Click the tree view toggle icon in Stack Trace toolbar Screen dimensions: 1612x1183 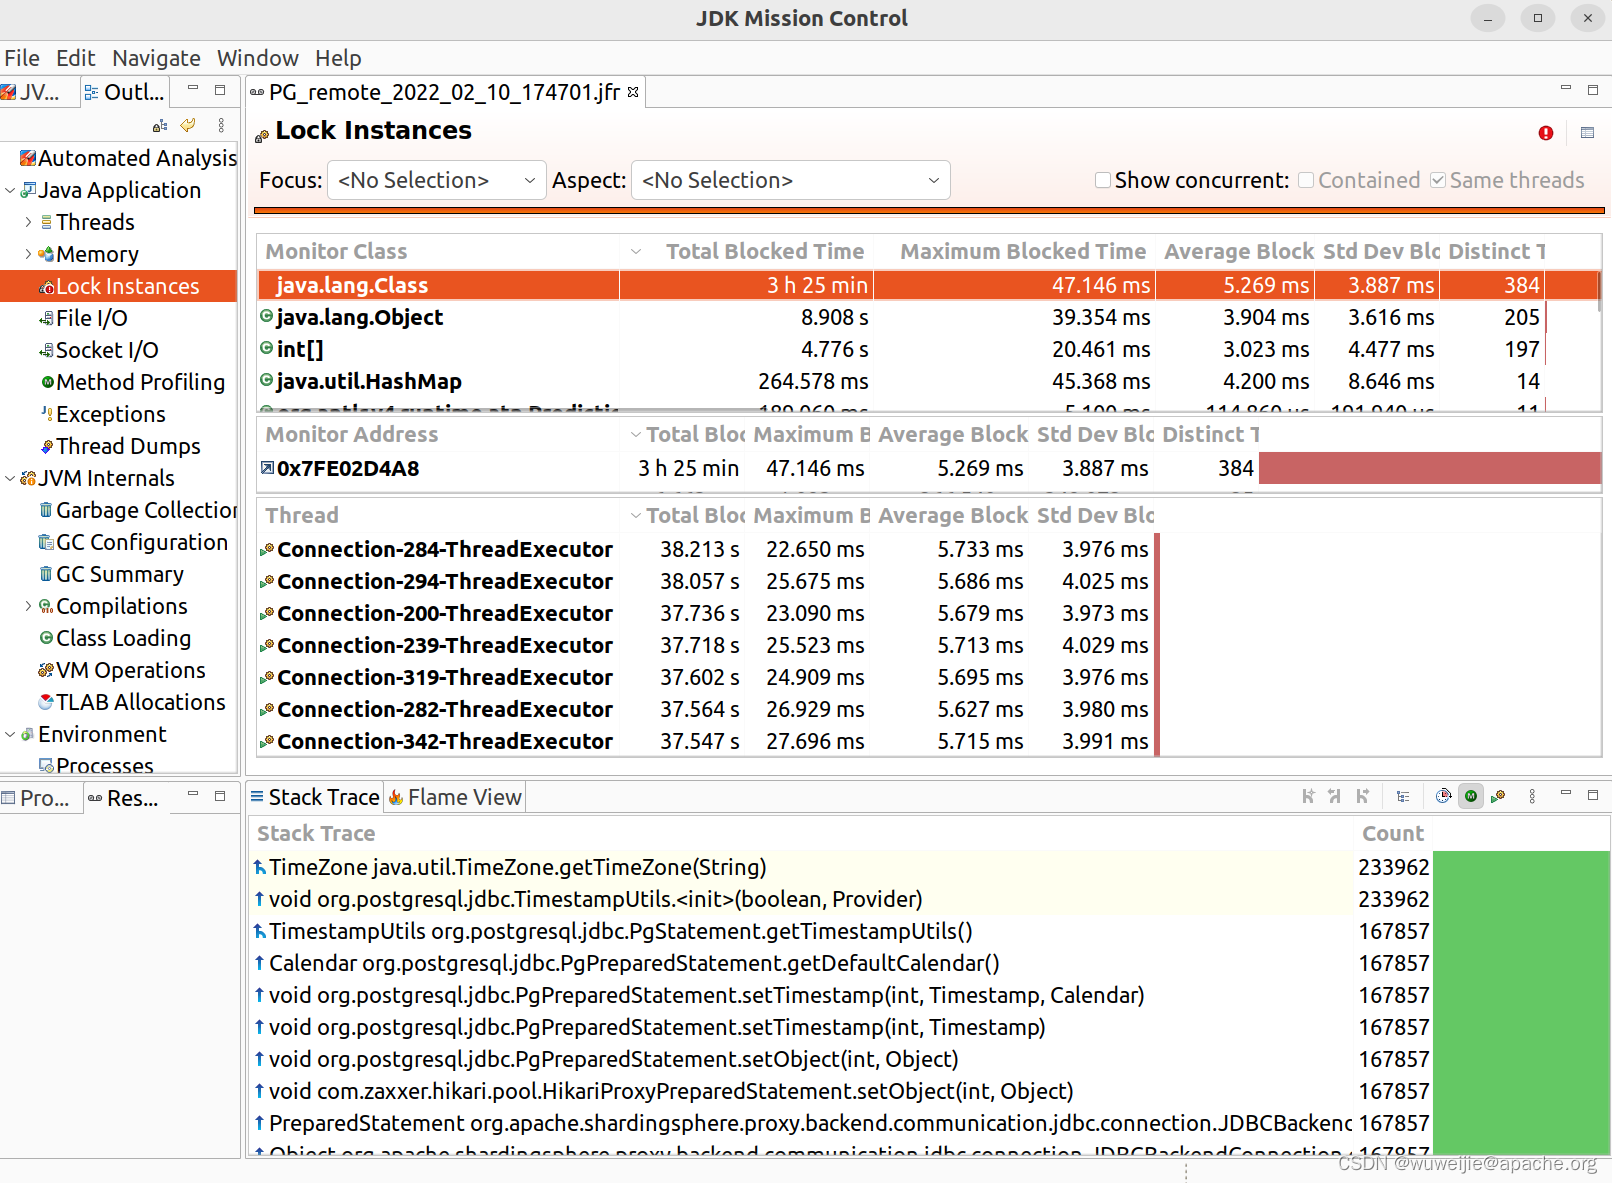tap(1403, 797)
